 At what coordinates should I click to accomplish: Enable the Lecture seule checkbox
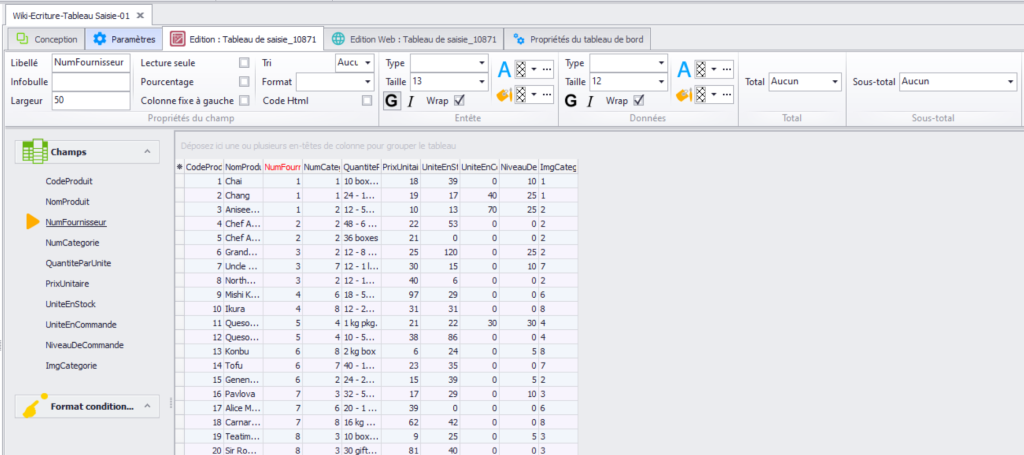coord(244,63)
